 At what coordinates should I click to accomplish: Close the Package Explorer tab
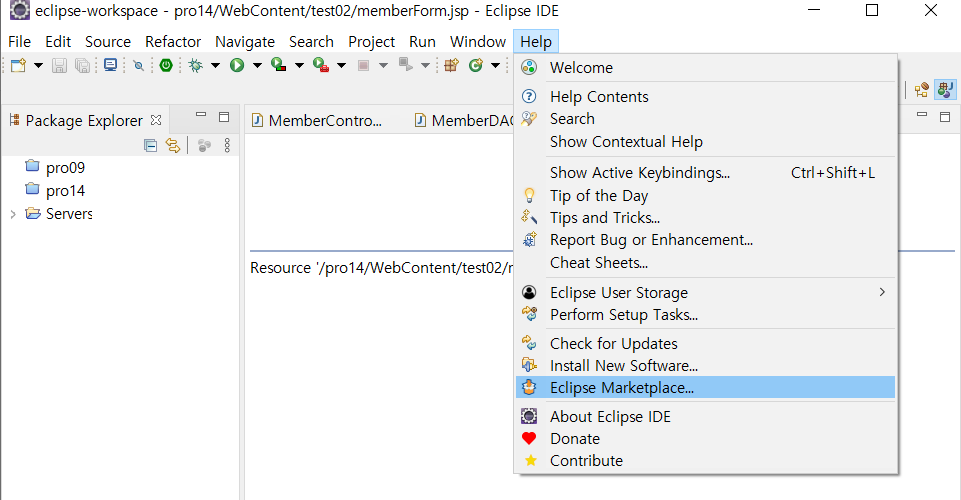click(x=156, y=120)
